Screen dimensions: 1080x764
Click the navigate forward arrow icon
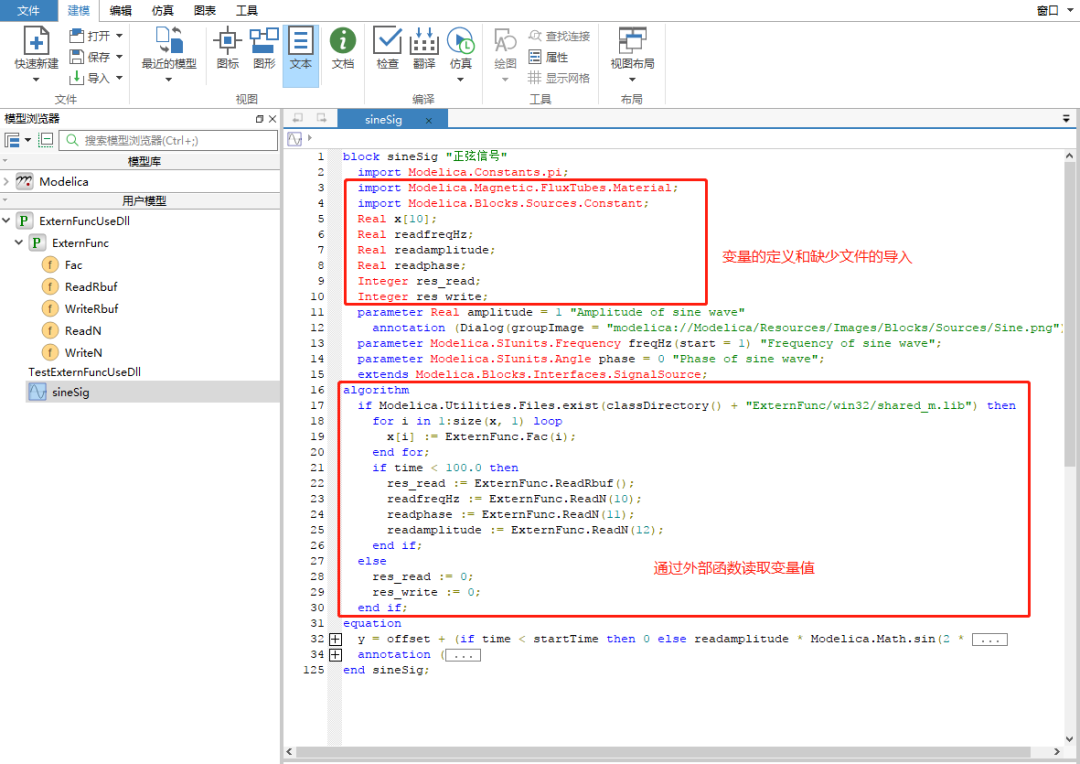point(321,118)
